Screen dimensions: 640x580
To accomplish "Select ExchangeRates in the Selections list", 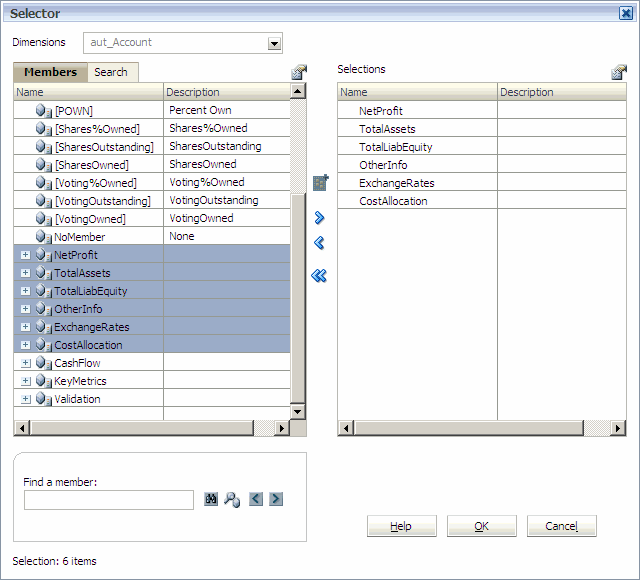I will point(396,183).
